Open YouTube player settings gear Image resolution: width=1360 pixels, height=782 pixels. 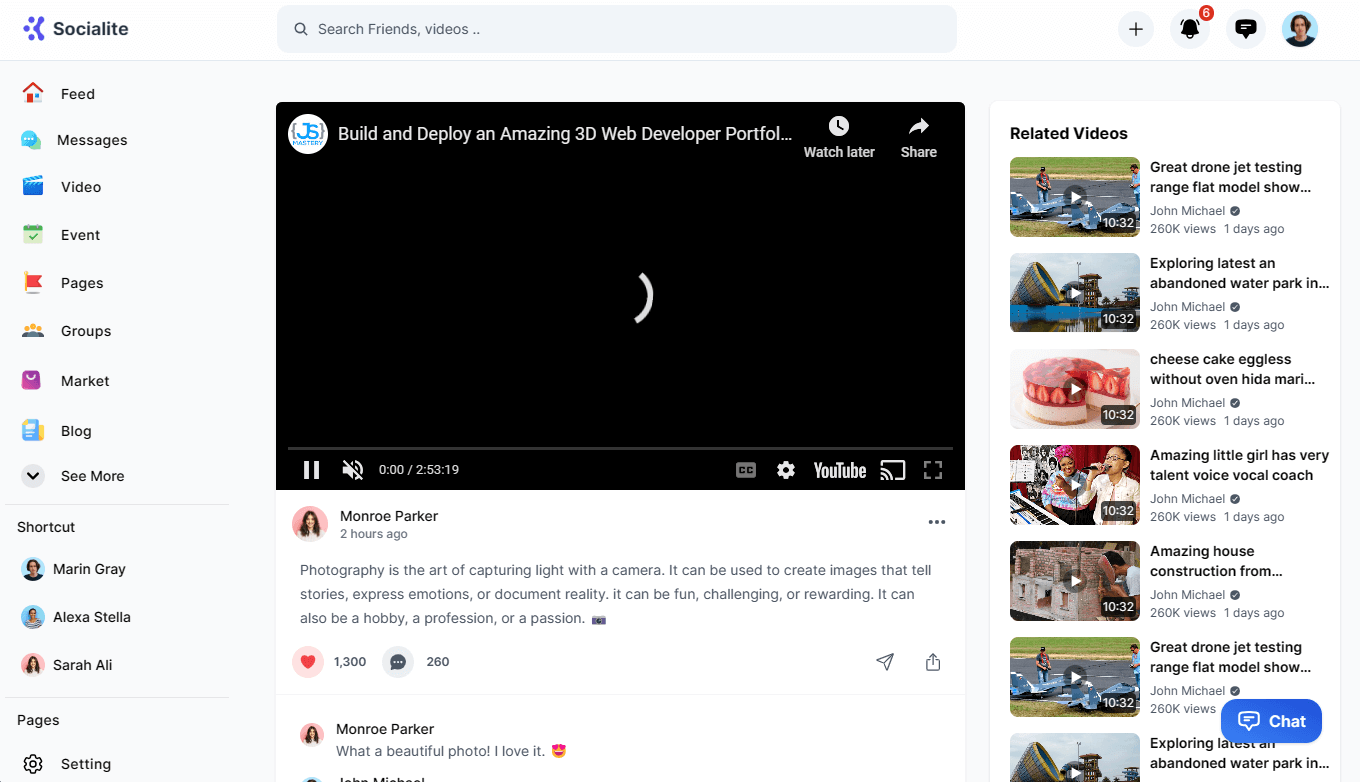pos(786,470)
